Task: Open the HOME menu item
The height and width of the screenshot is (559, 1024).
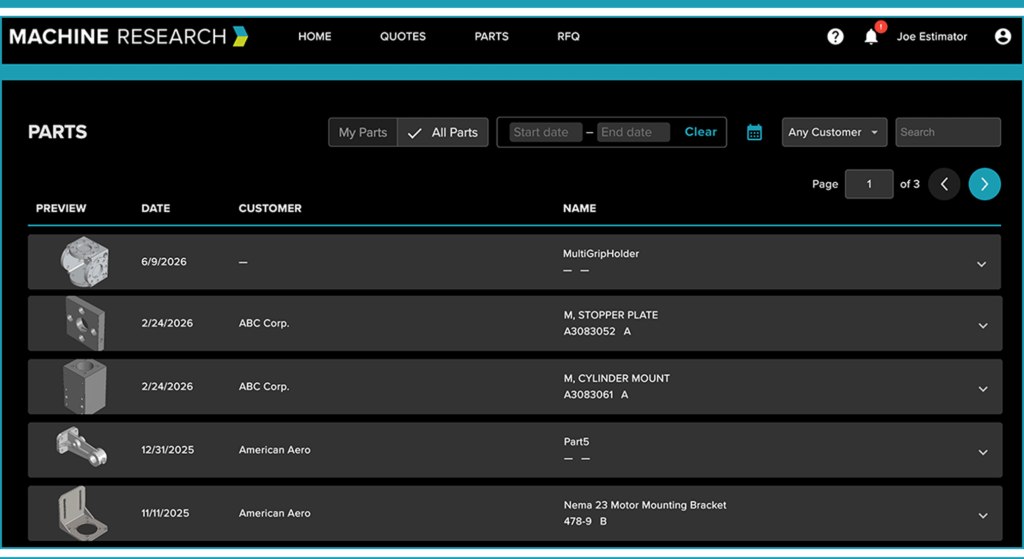Action: point(315,37)
